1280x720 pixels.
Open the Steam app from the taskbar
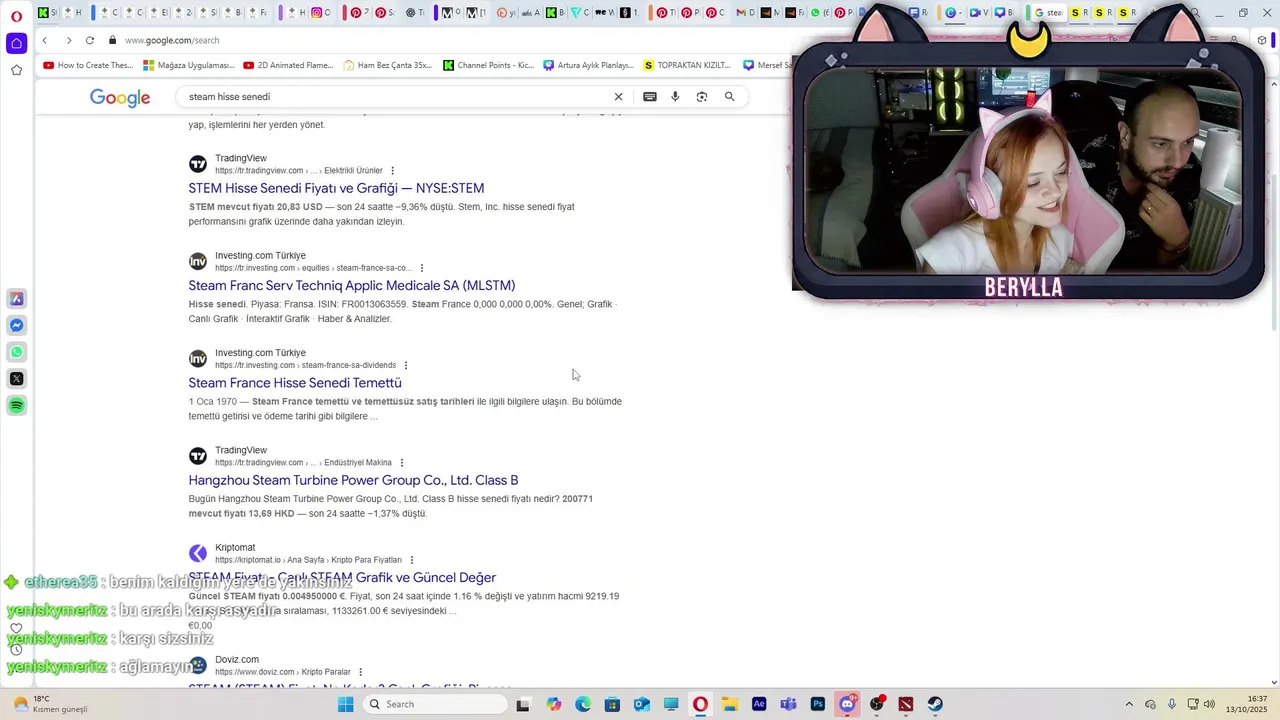(935, 704)
